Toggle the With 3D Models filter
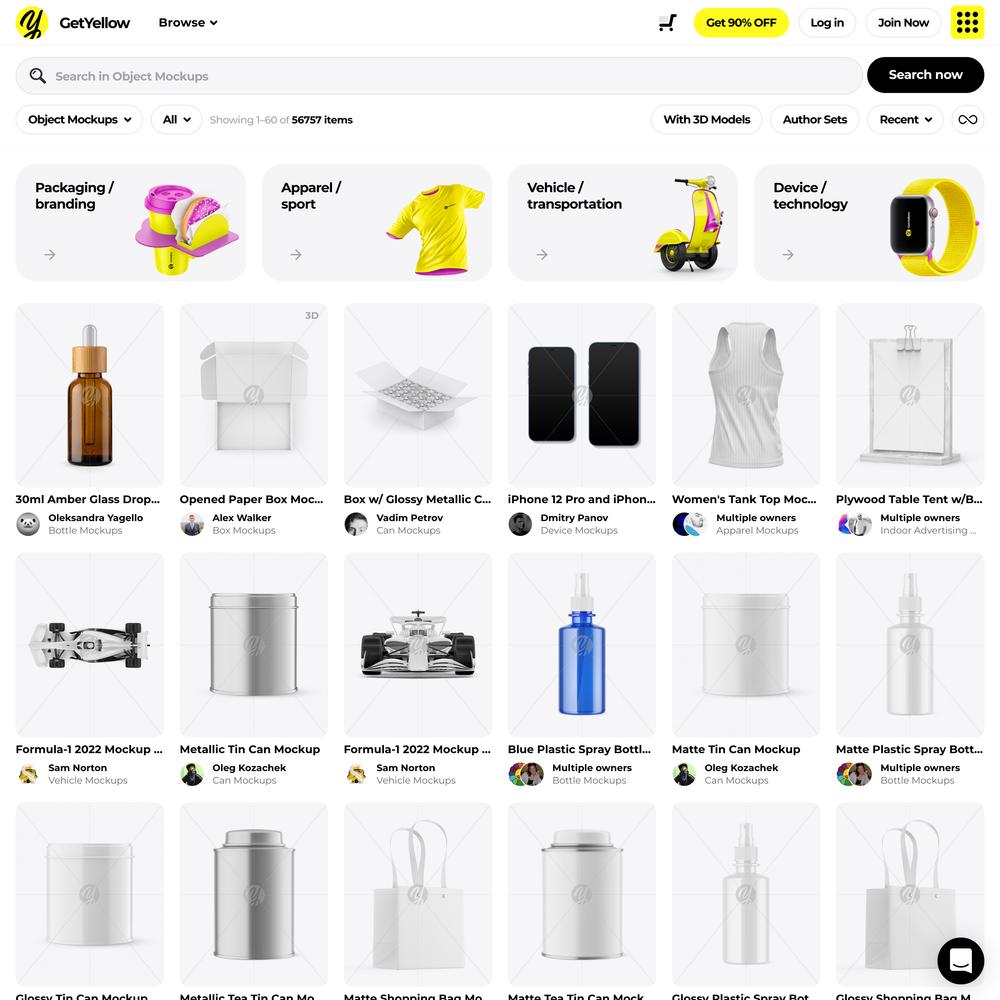The height and width of the screenshot is (1000, 1000). pos(707,119)
